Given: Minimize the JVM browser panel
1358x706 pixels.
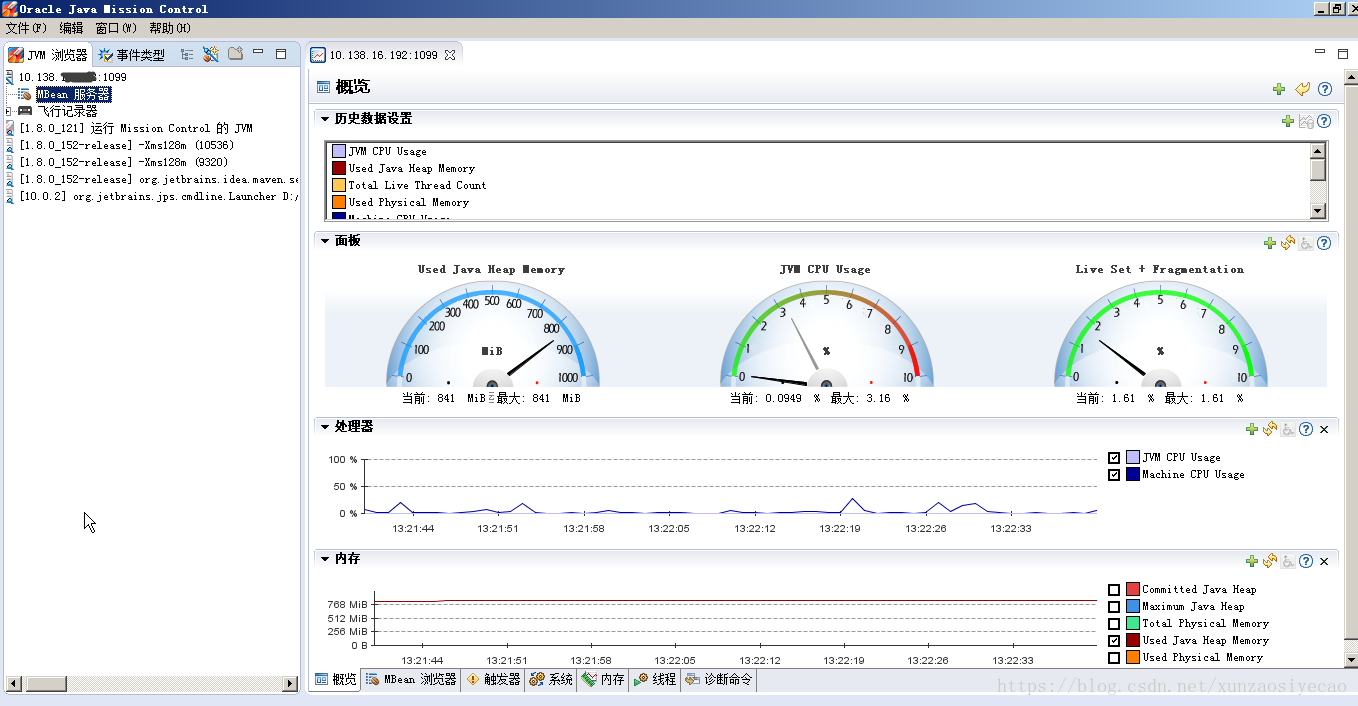Looking at the screenshot, I should (258, 53).
